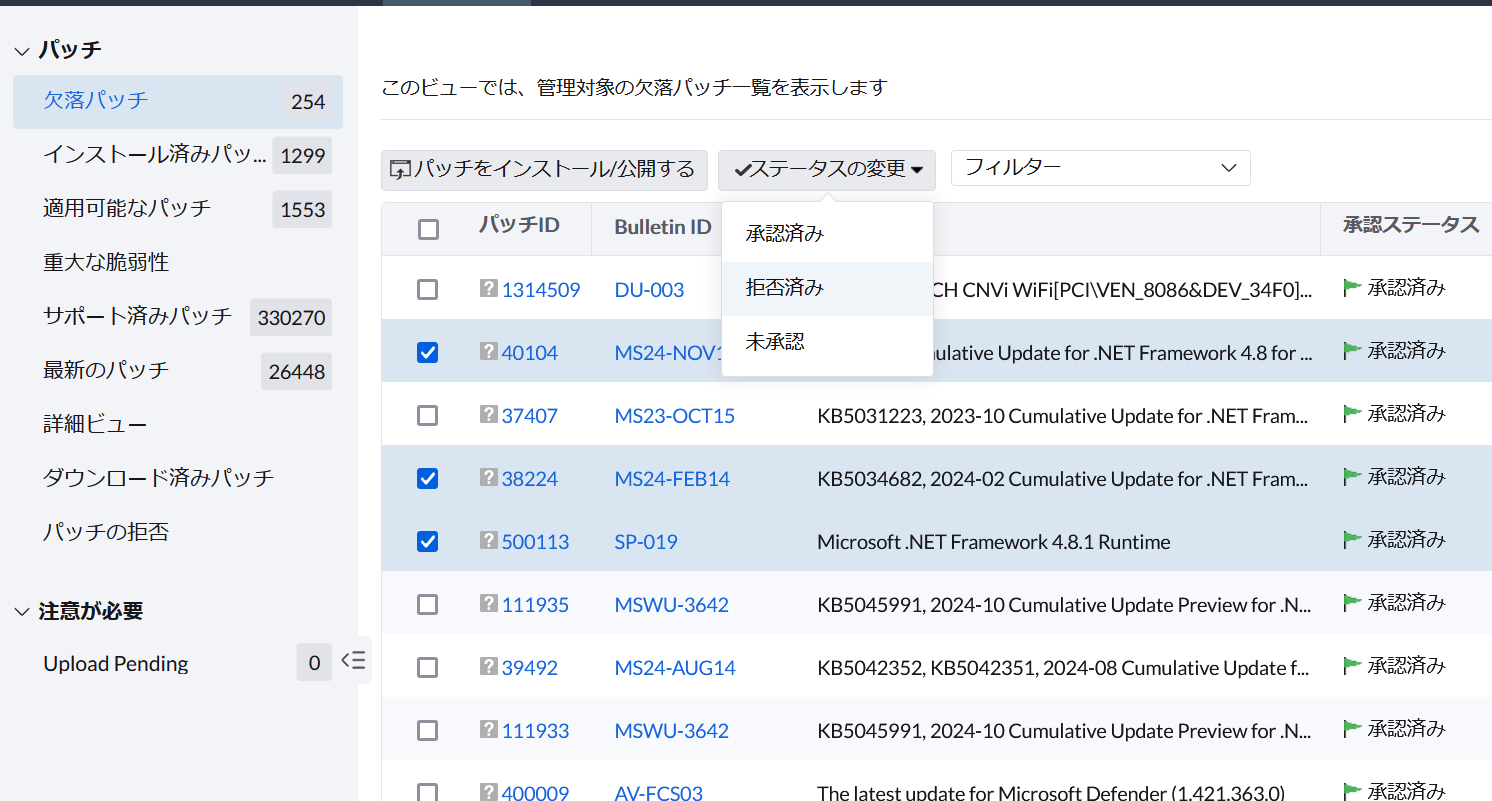Screen dimensions: 1492x801
Task: Choose 未承認 in the status dropdown menu
Action: pos(775,342)
